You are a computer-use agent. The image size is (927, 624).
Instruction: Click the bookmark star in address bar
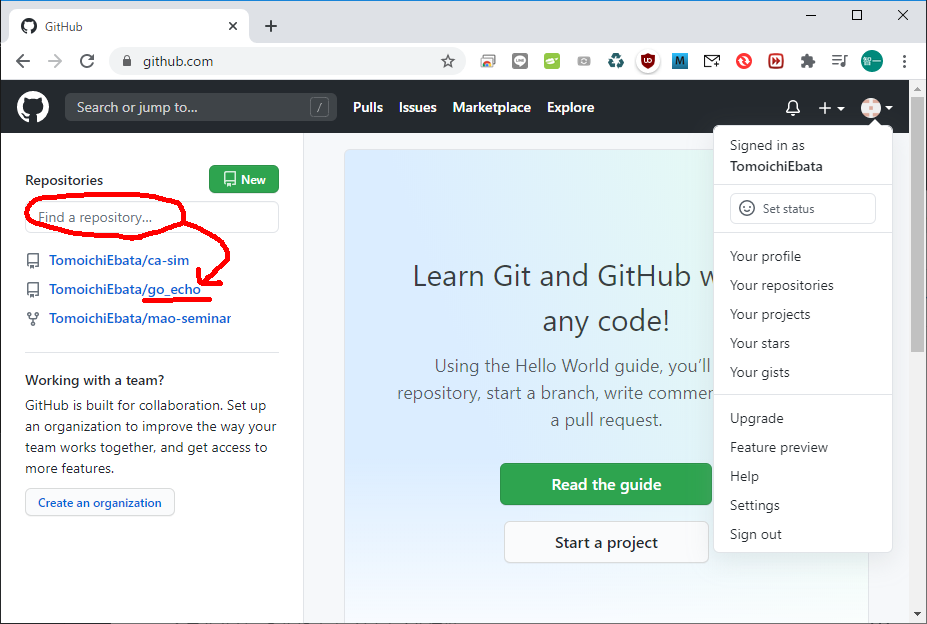click(x=448, y=61)
